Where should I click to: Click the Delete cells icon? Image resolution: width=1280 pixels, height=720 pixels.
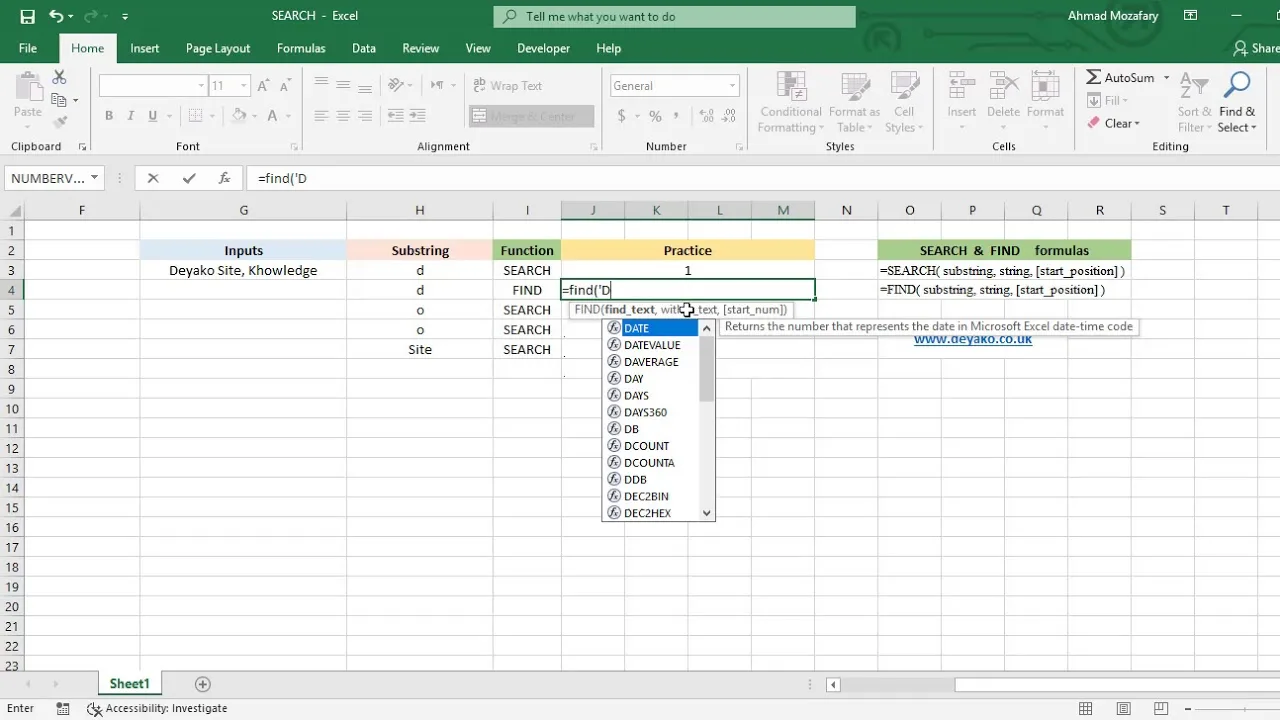1003,87
